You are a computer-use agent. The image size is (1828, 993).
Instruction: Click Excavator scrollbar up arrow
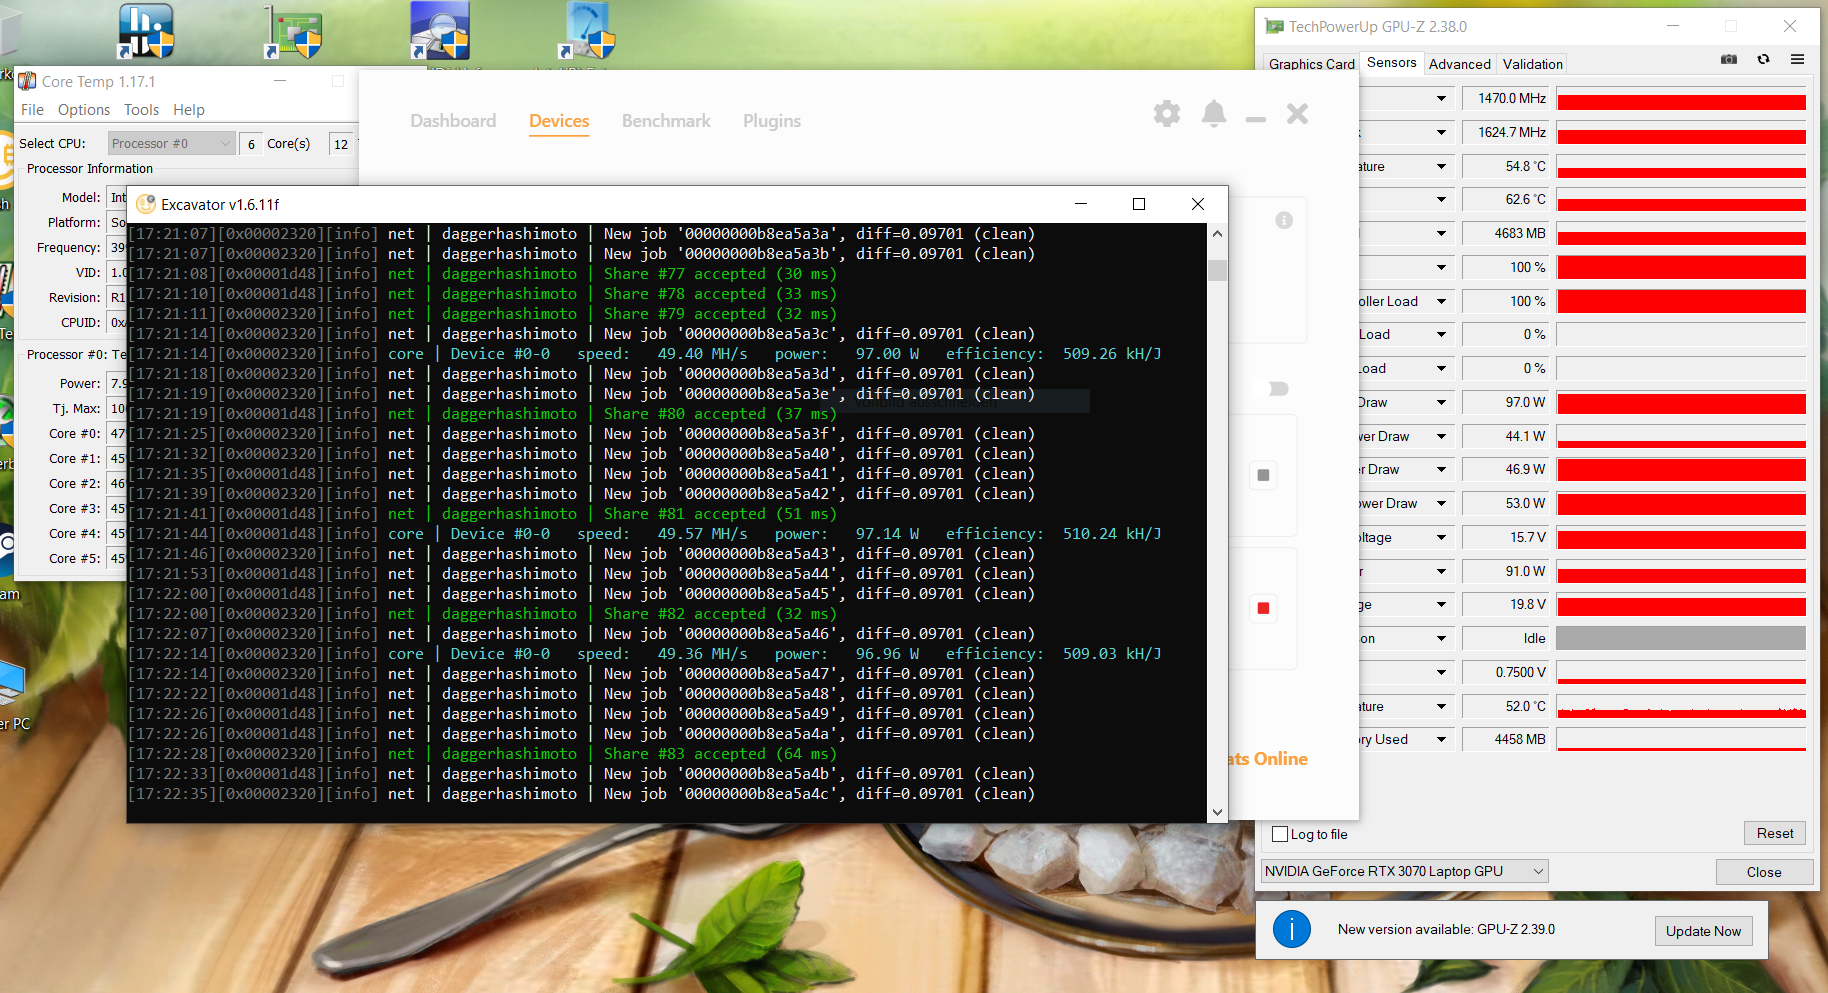(1217, 234)
